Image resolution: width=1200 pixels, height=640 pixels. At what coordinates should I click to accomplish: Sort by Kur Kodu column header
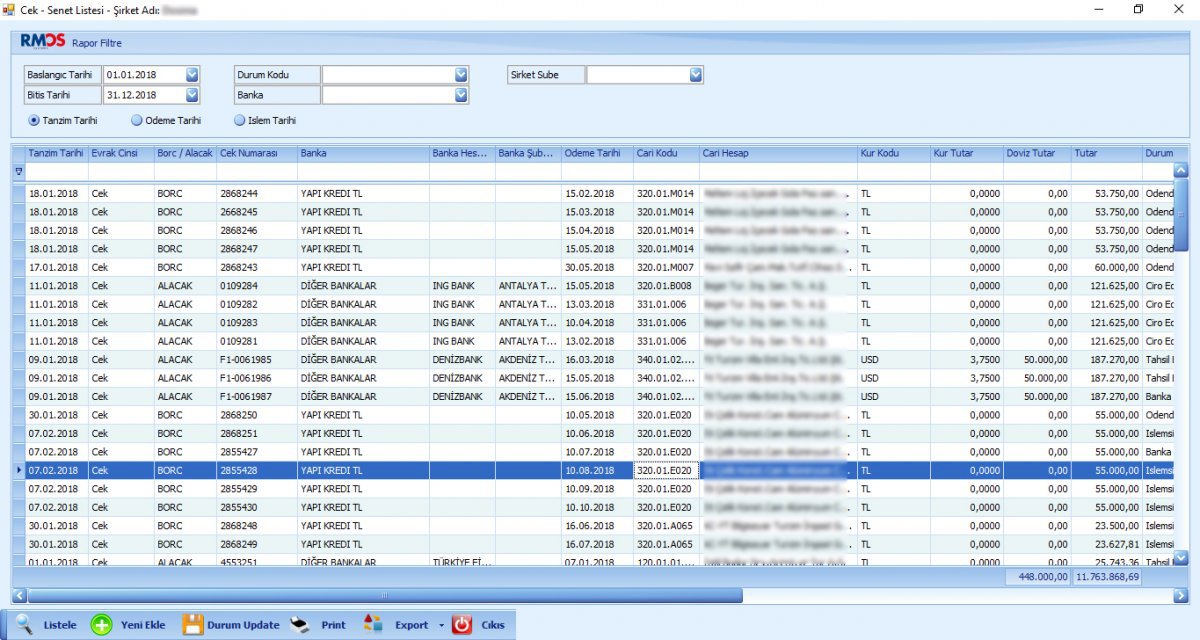pos(893,153)
